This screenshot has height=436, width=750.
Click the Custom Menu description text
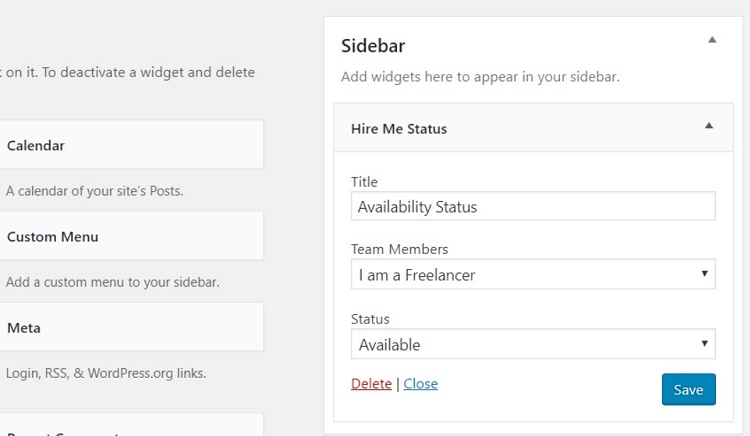tap(112, 282)
